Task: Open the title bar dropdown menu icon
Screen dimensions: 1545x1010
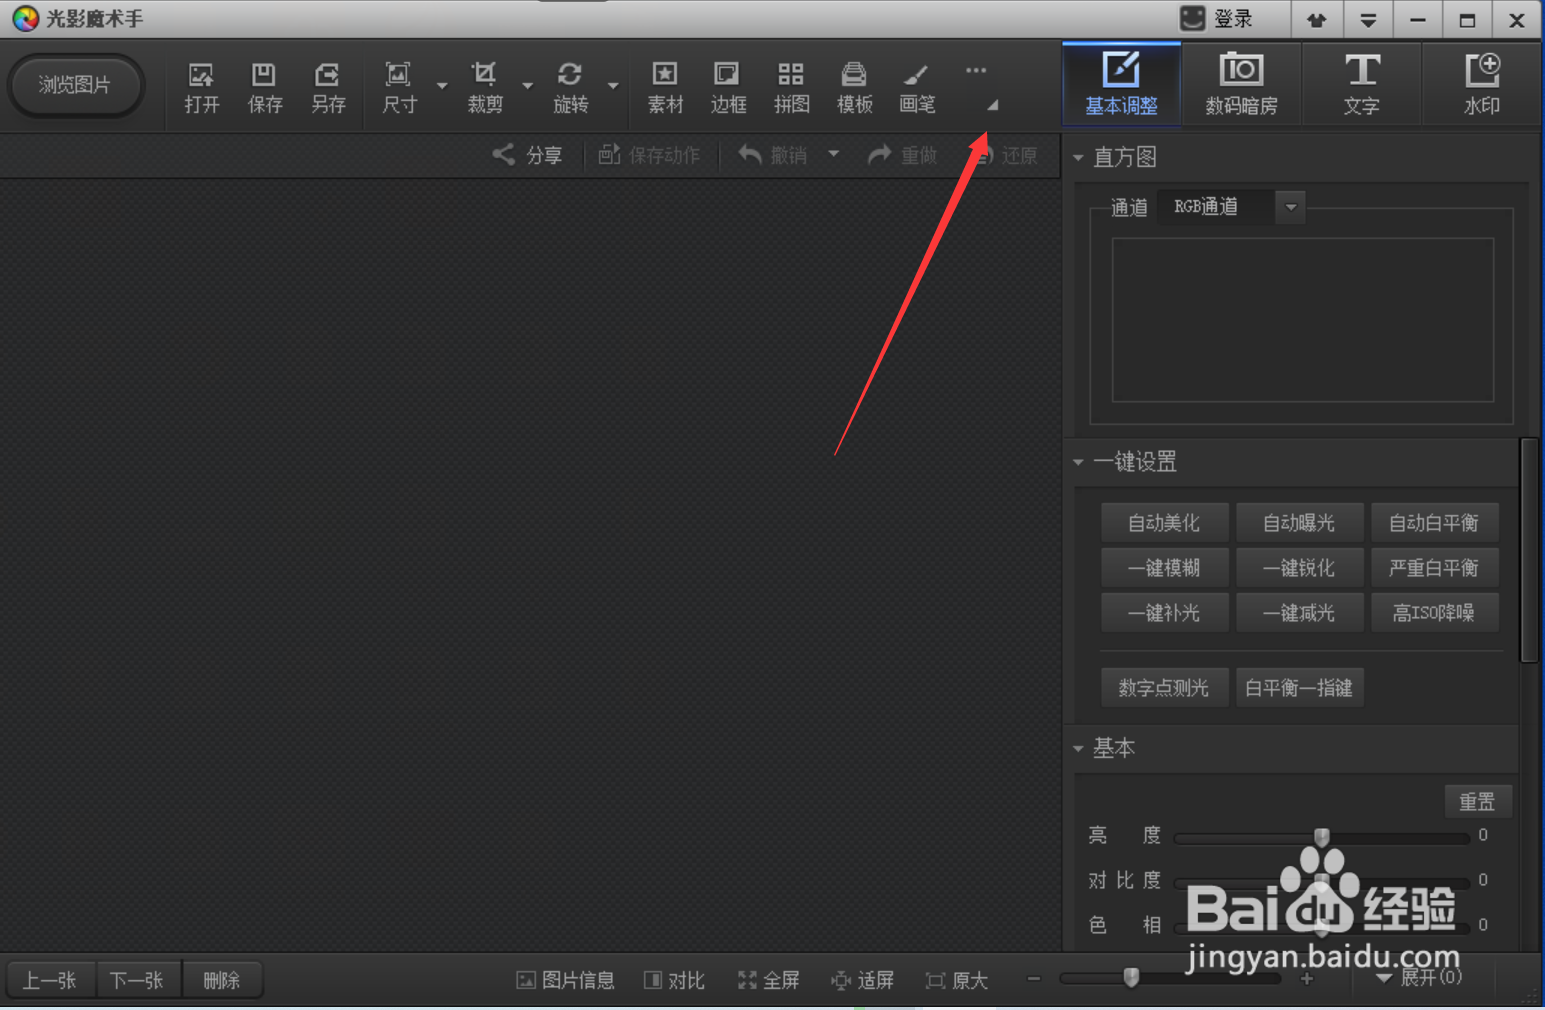Action: click(x=1367, y=20)
